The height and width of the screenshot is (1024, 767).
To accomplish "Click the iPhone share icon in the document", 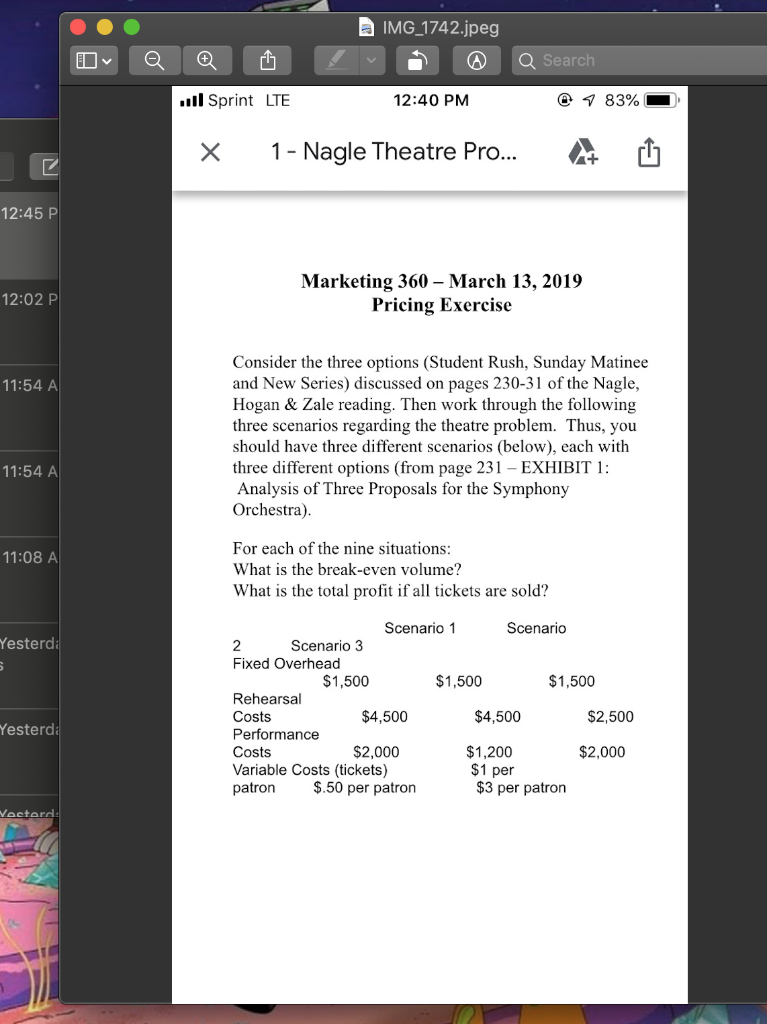I will (x=648, y=152).
